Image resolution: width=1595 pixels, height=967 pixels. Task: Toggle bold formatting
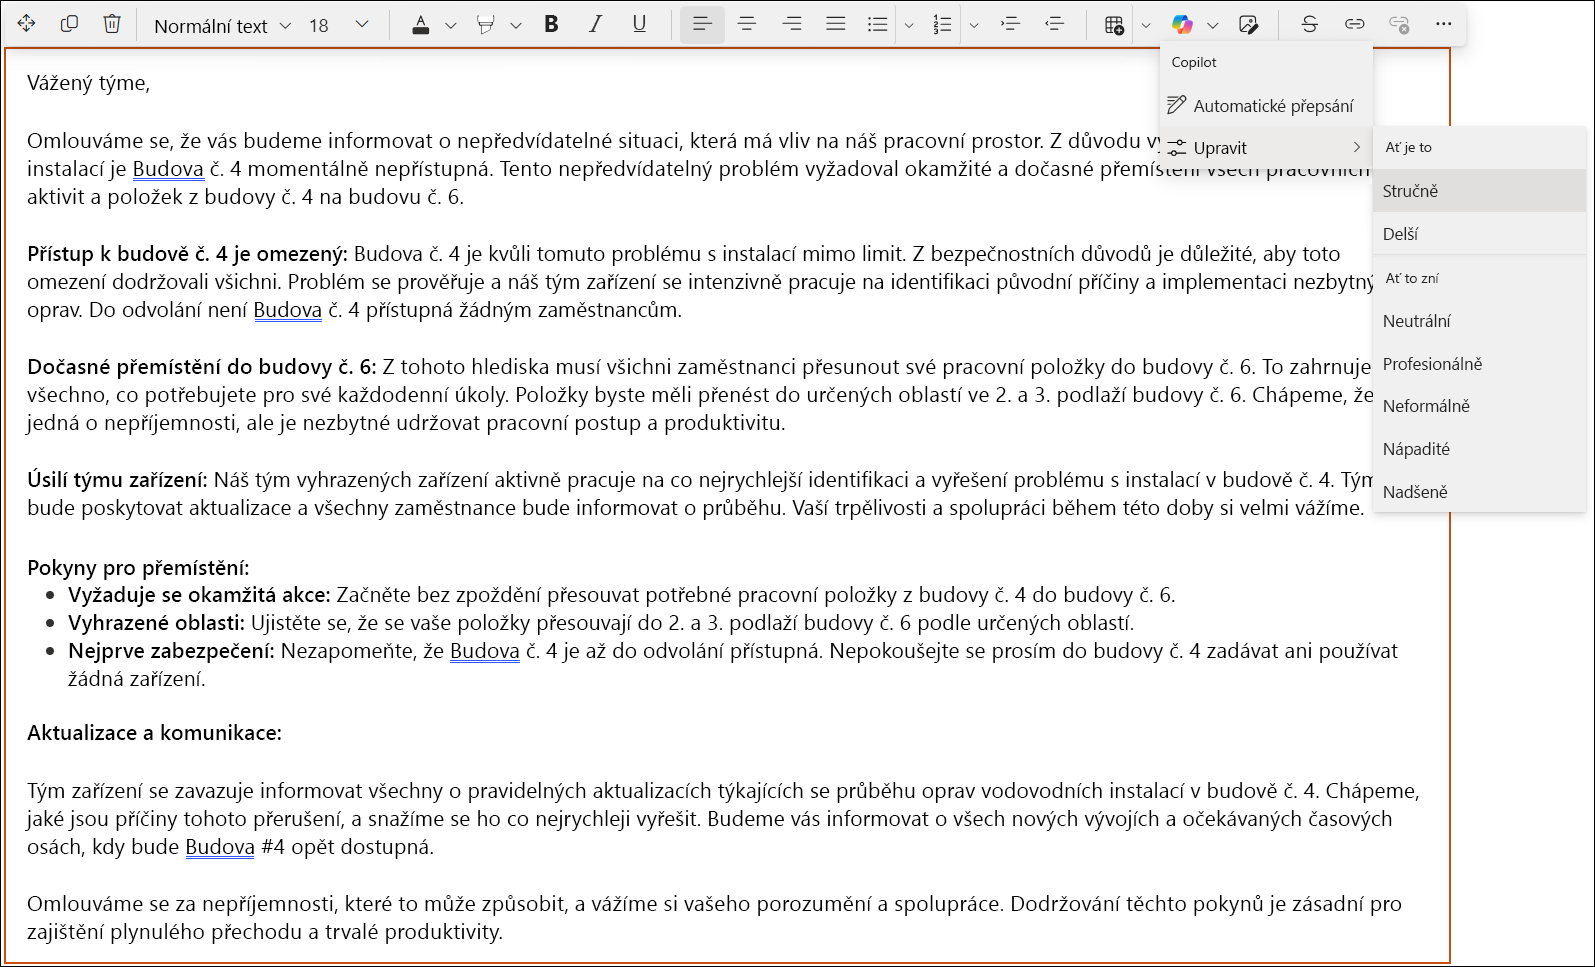click(x=551, y=24)
